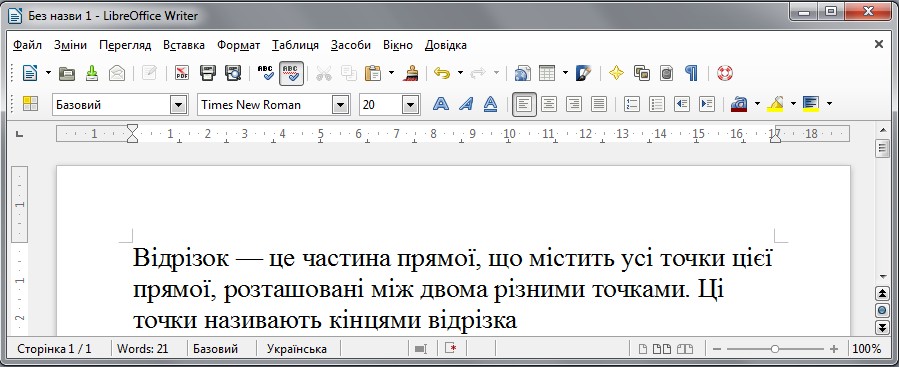Open Highlighting color dropdown arrow
The height and width of the screenshot is (367, 899).
794,104
